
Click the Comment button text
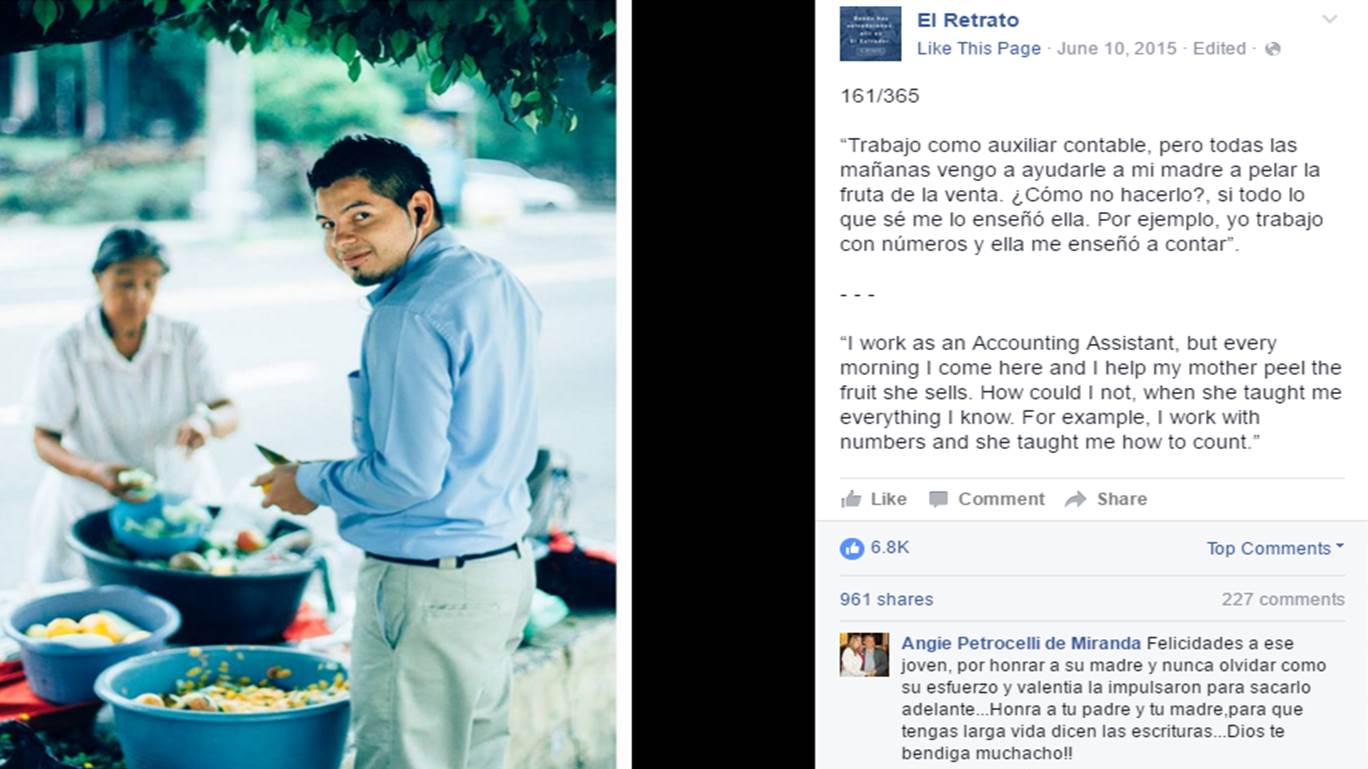[1001, 499]
